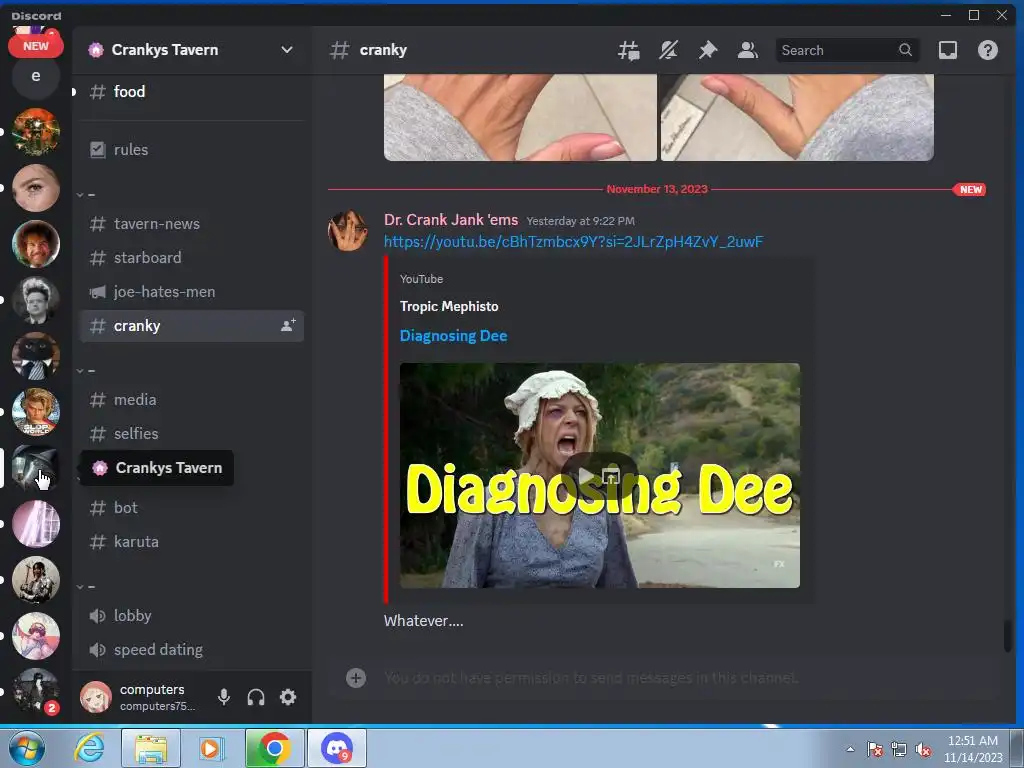Open the rules channel
The image size is (1024, 768).
pos(191,150)
